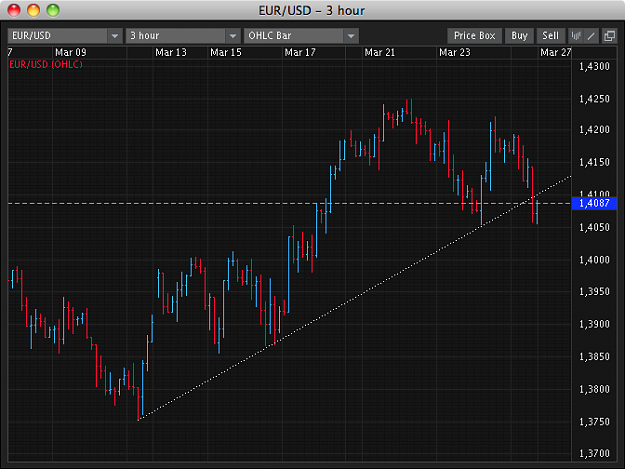Click the 1,4200 price axis label
Image resolution: width=625 pixels, height=469 pixels.
[x=594, y=130]
